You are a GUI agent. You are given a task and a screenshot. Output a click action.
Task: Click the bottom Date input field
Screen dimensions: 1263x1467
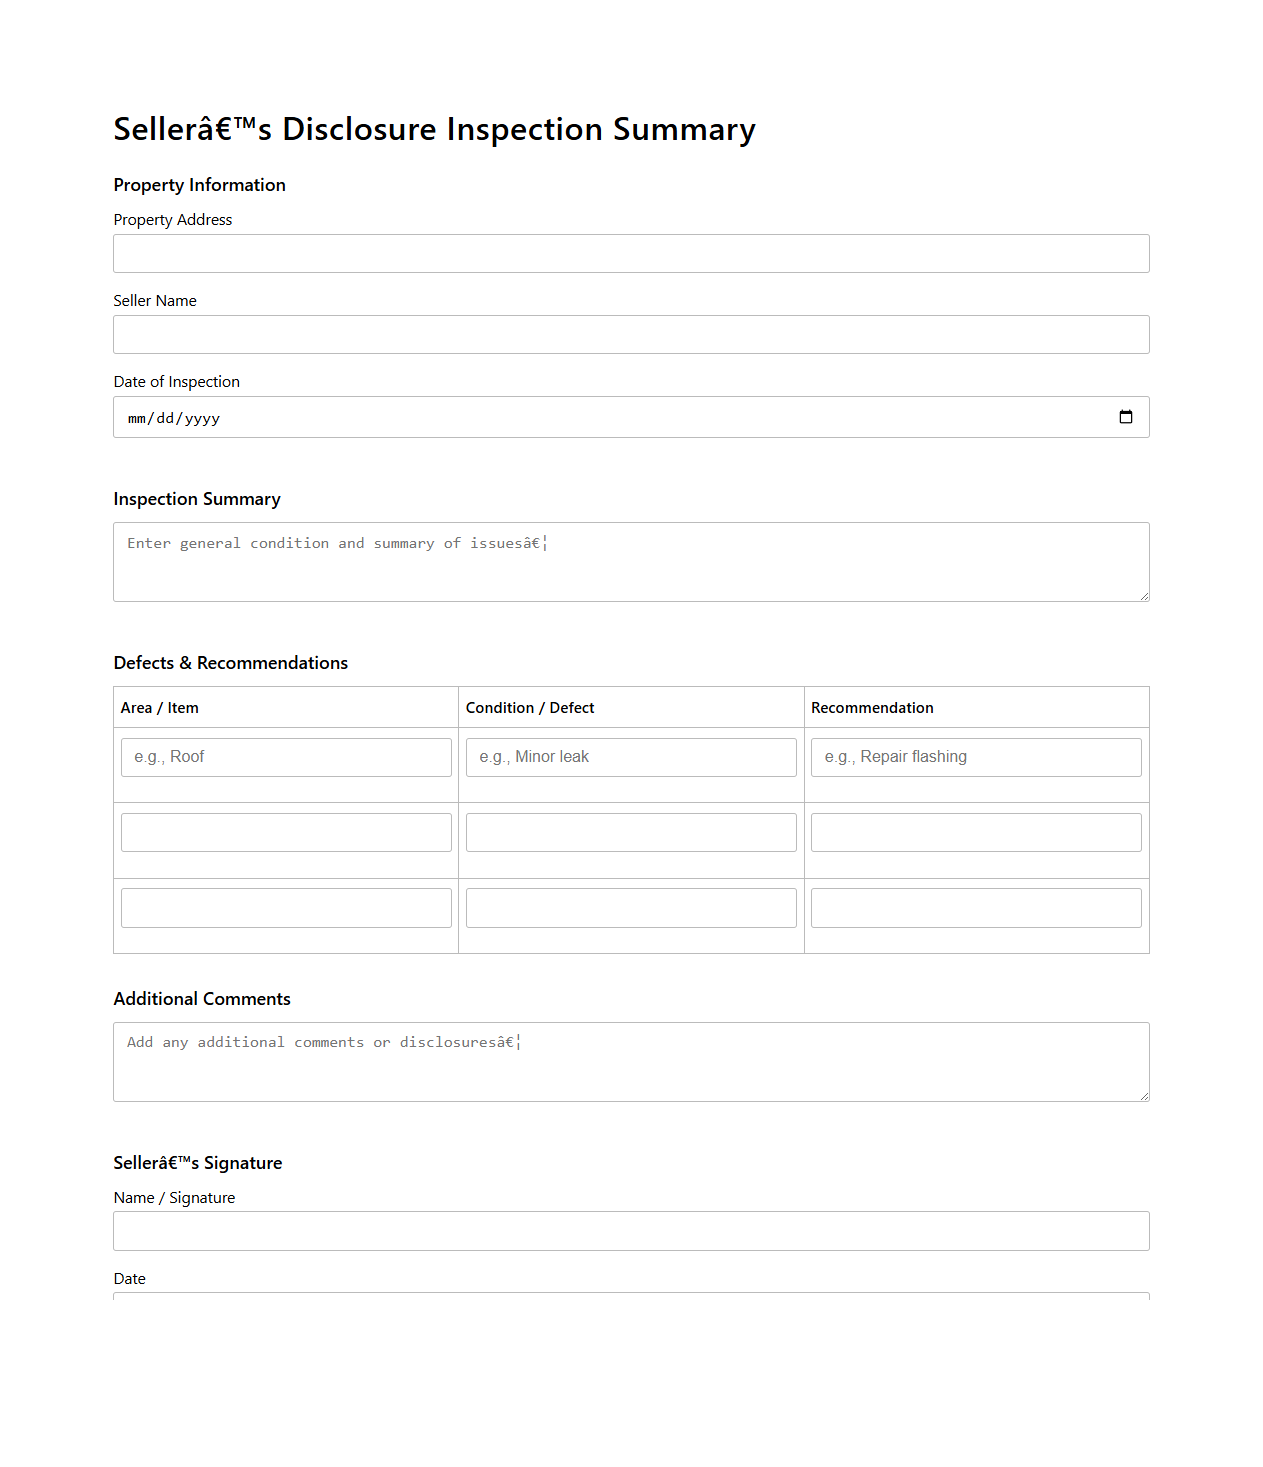coord(630,1300)
